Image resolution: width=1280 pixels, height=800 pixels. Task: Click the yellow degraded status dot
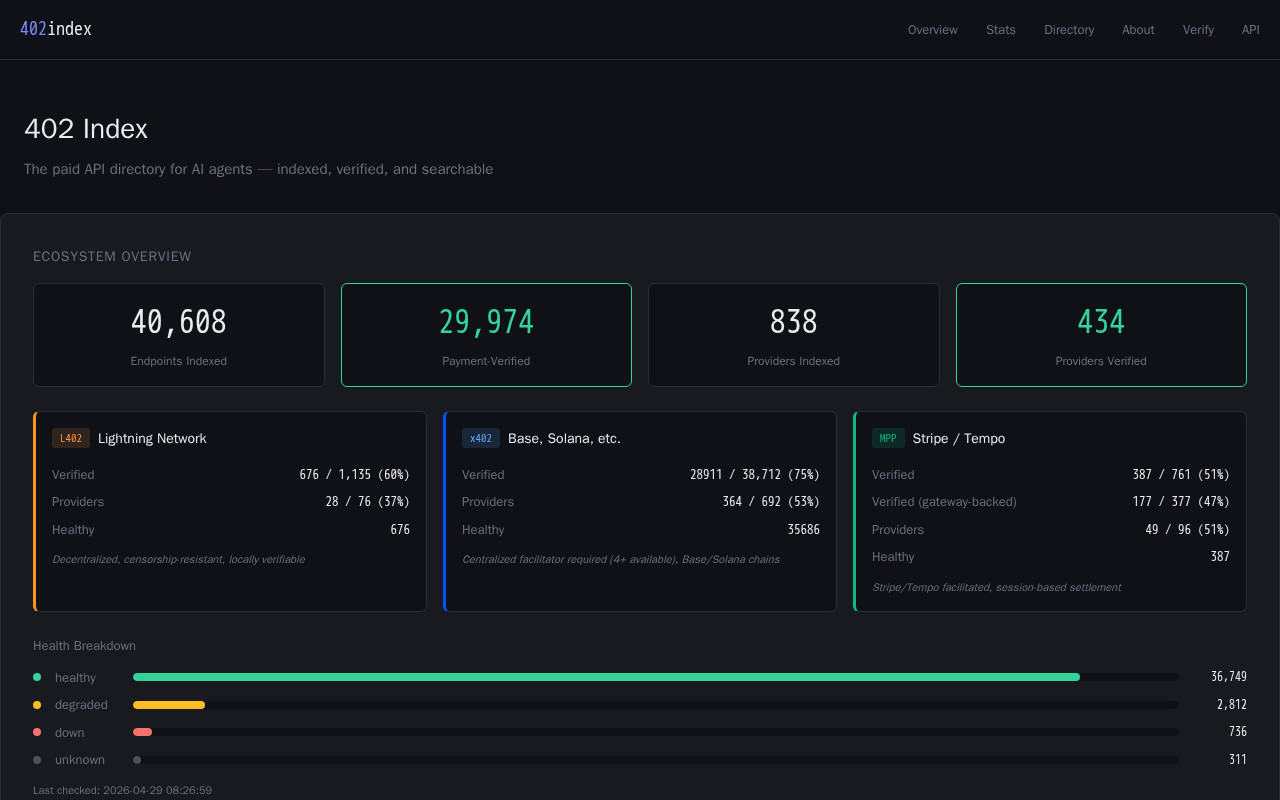tap(37, 705)
